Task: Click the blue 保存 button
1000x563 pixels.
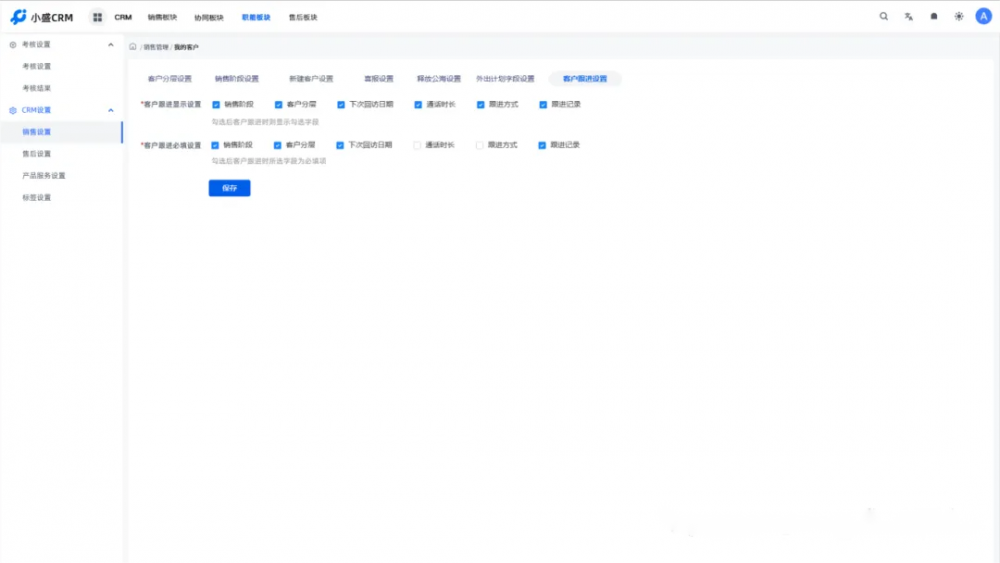Action: tap(229, 188)
